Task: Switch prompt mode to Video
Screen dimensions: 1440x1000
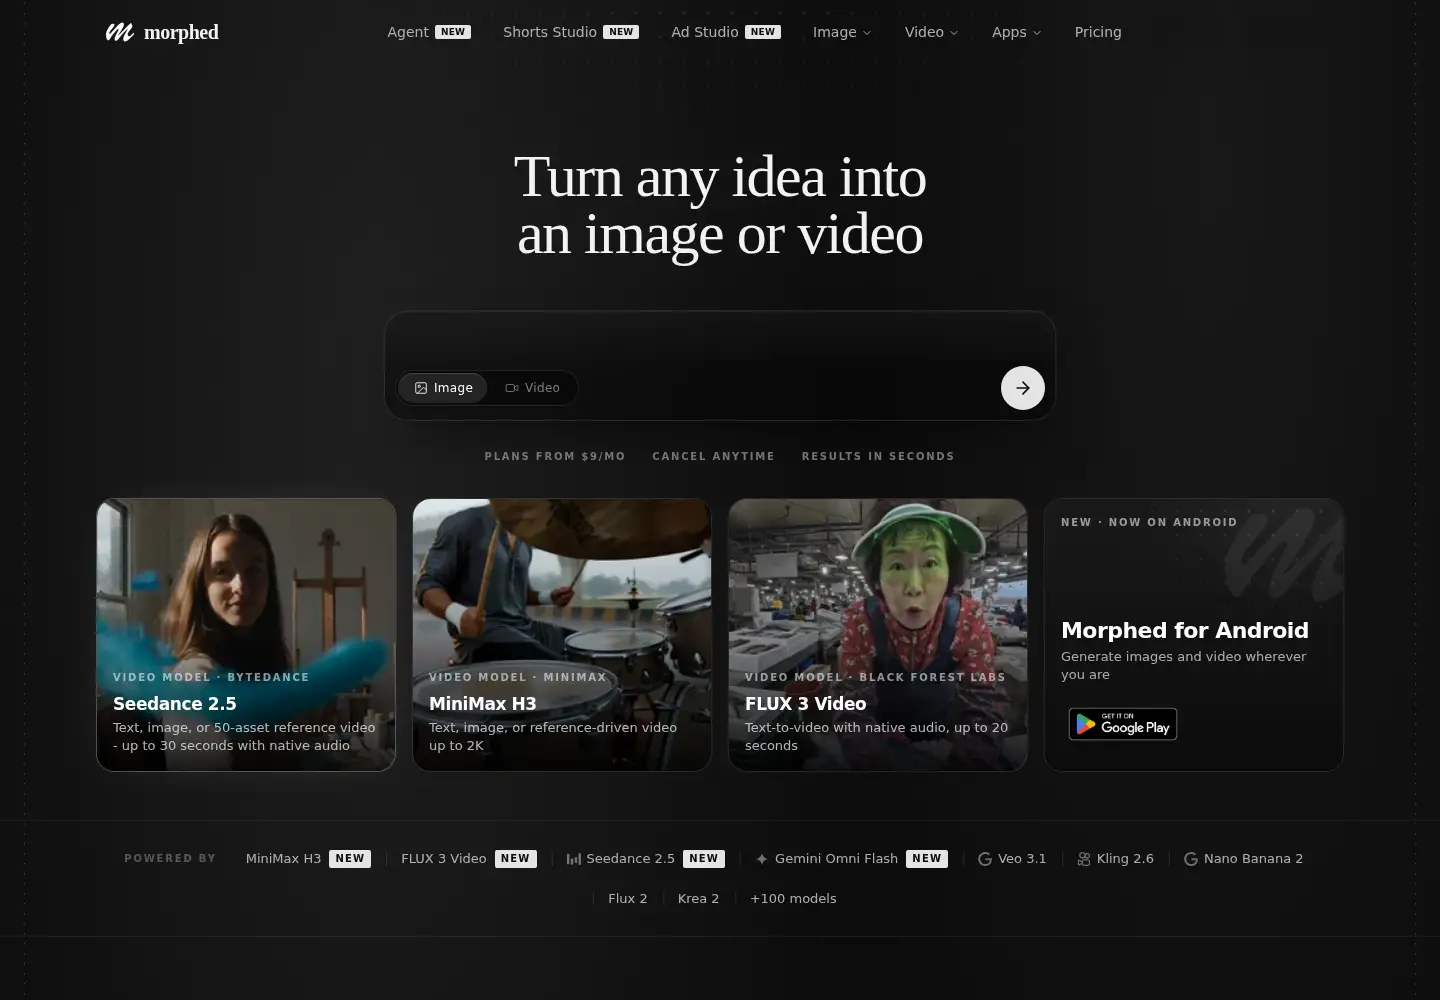Action: (x=532, y=388)
